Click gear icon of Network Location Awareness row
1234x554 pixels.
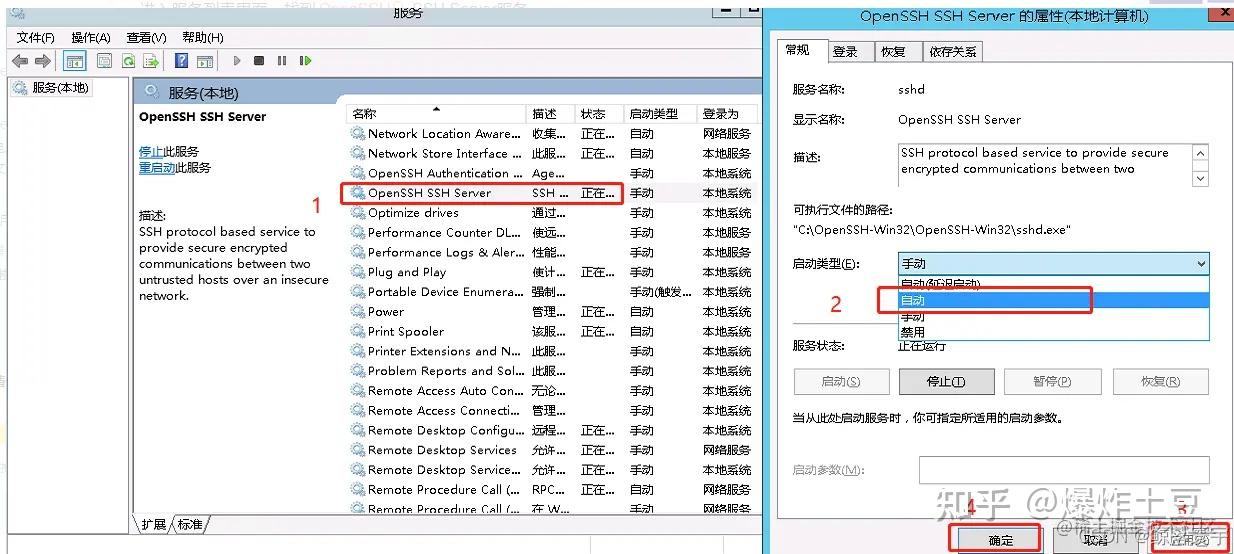pyautogui.click(x=358, y=133)
